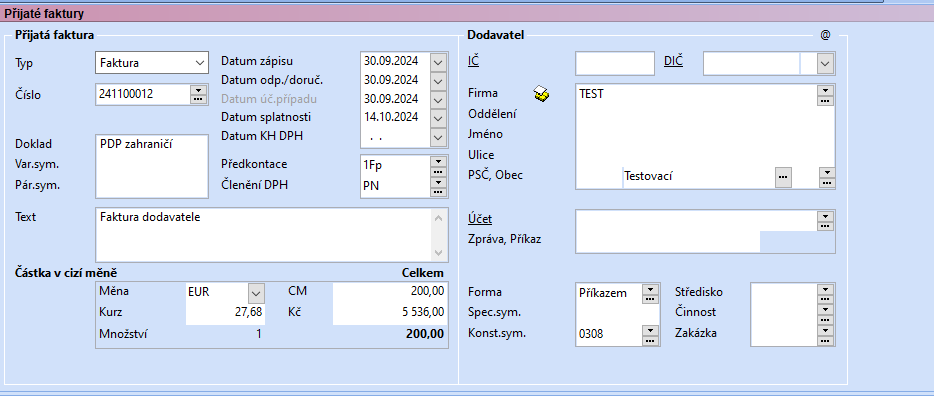Image resolution: width=934 pixels, height=396 pixels.
Task: Expand the Členění DPH list arrow
Action: click(x=438, y=182)
